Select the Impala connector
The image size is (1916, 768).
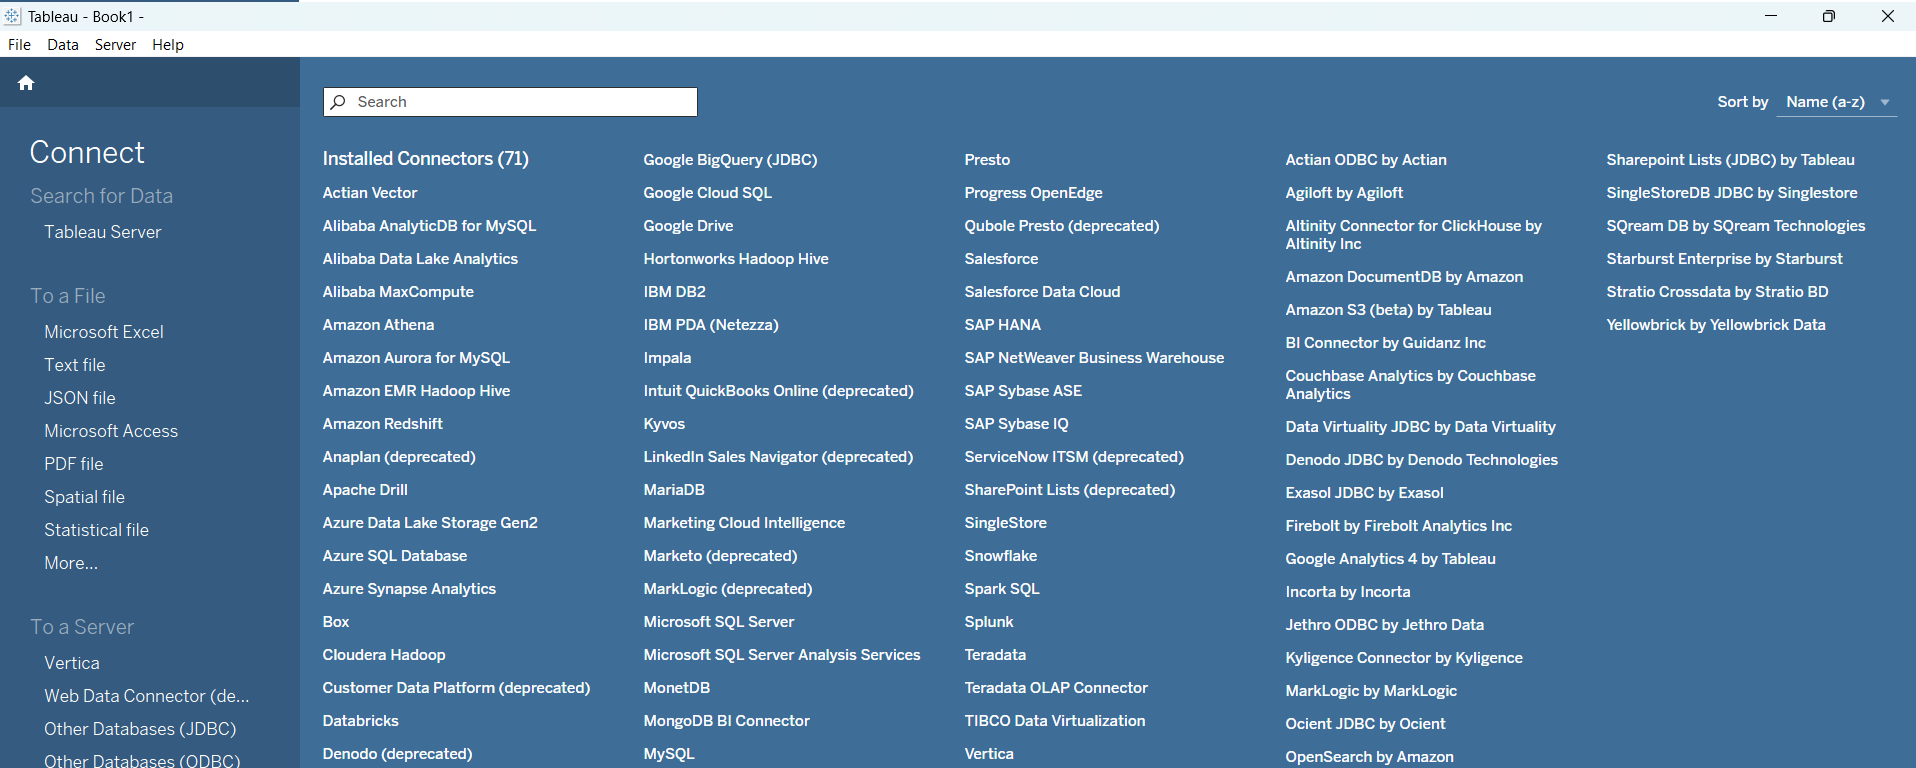click(x=668, y=358)
